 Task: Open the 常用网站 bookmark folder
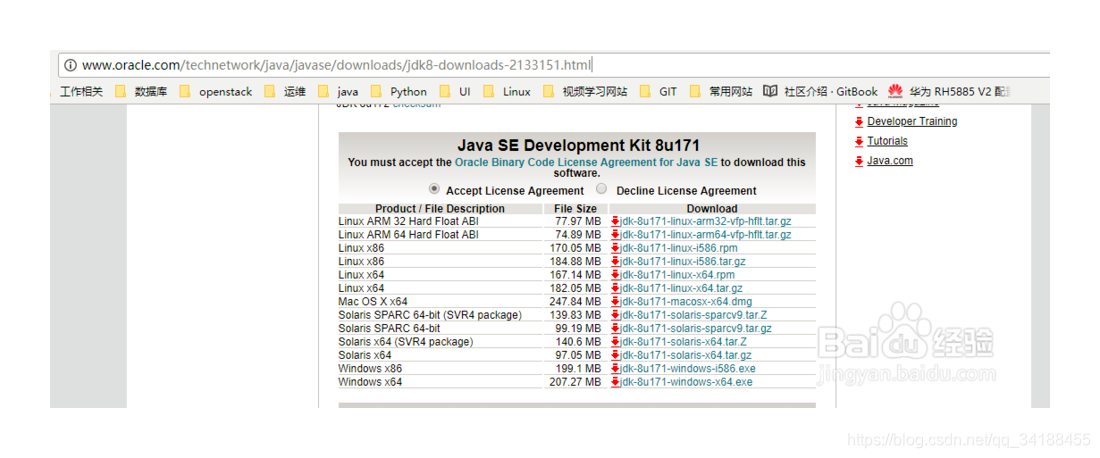[721, 92]
